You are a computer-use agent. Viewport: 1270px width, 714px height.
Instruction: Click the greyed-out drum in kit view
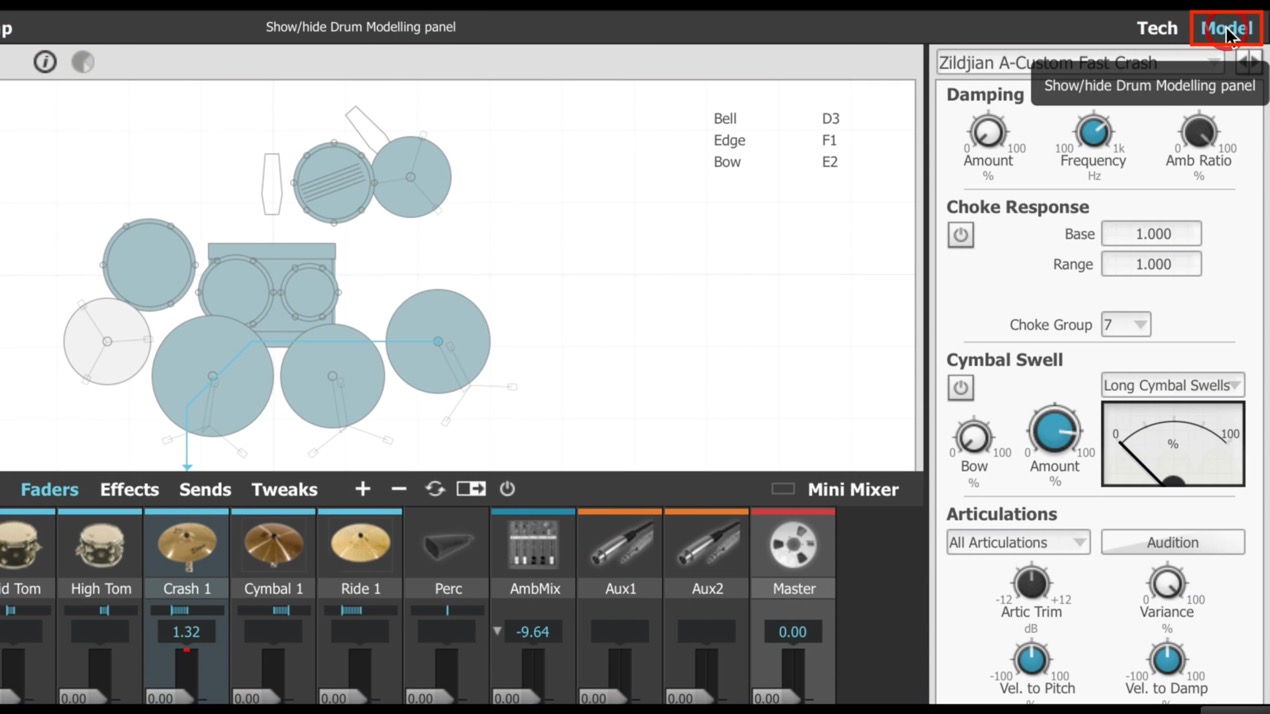107,341
